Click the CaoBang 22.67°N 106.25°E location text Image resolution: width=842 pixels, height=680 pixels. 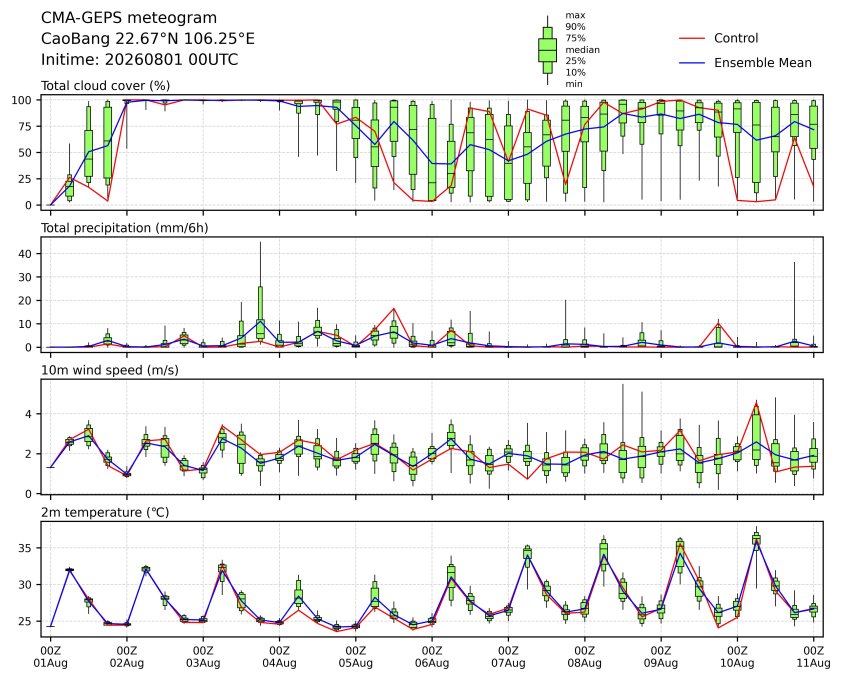point(148,39)
